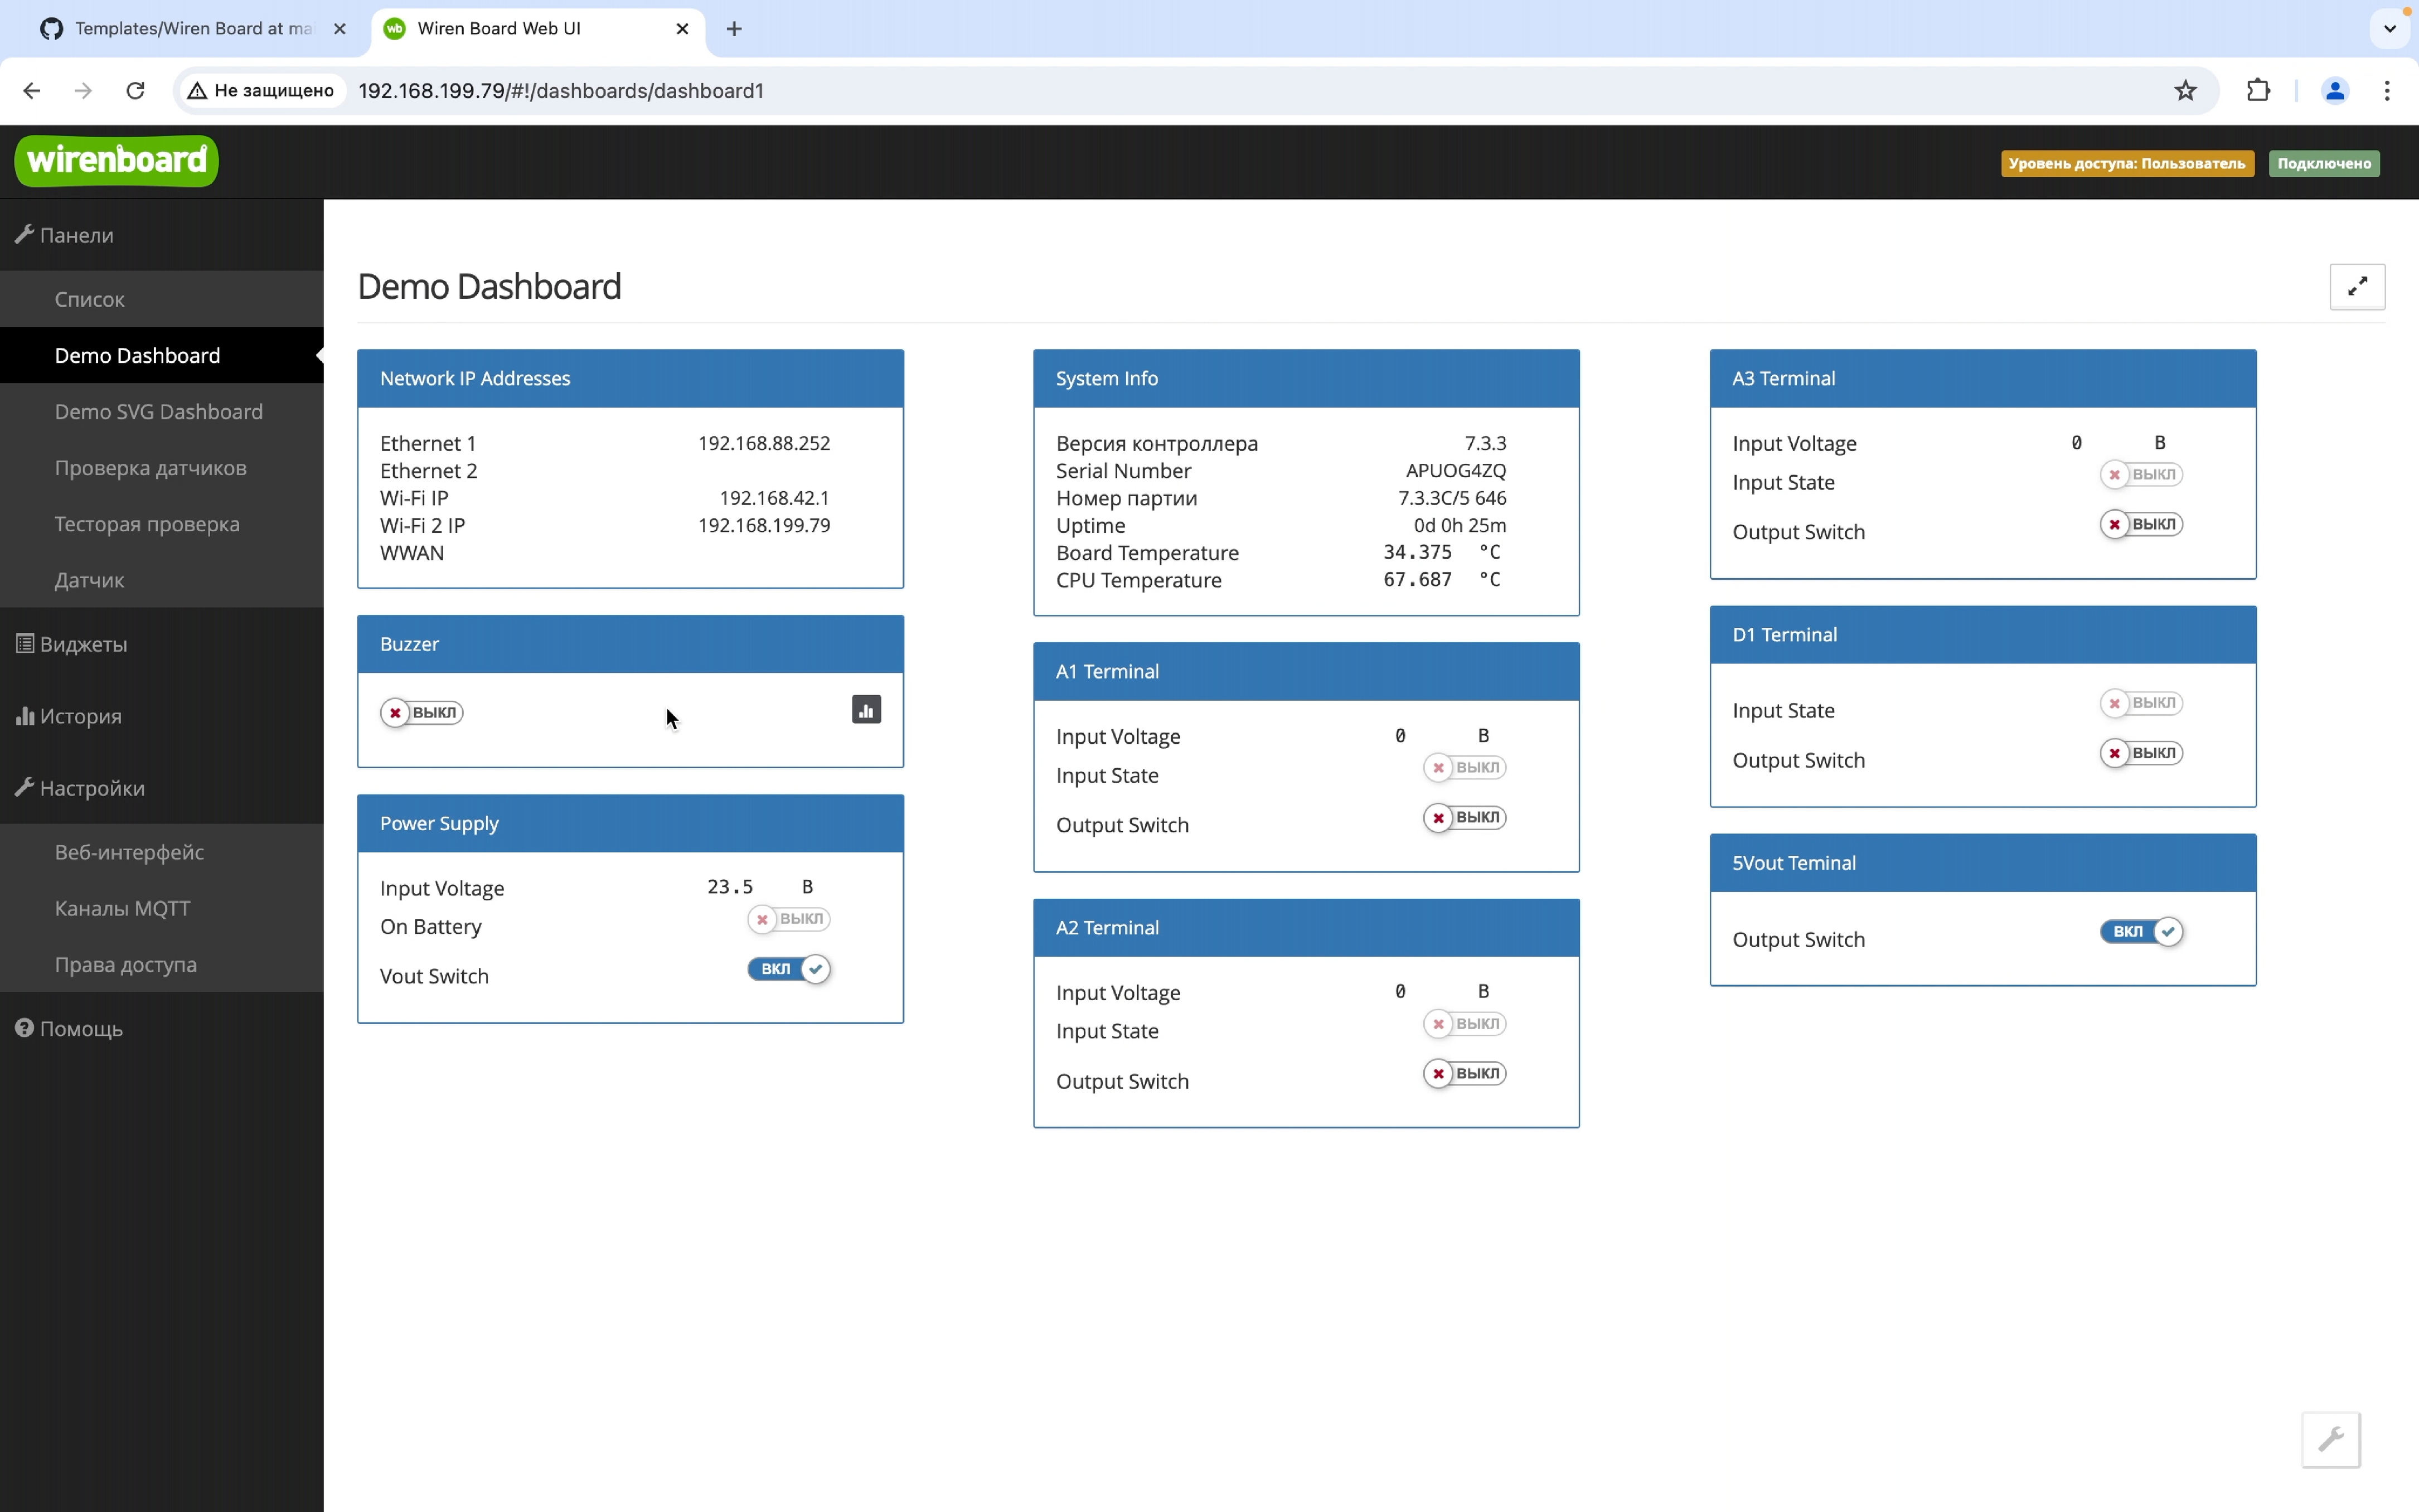Screen dimensions: 2419x1512
Task: Disable 5Vout Terminal Output Switch
Action: click(x=2140, y=932)
